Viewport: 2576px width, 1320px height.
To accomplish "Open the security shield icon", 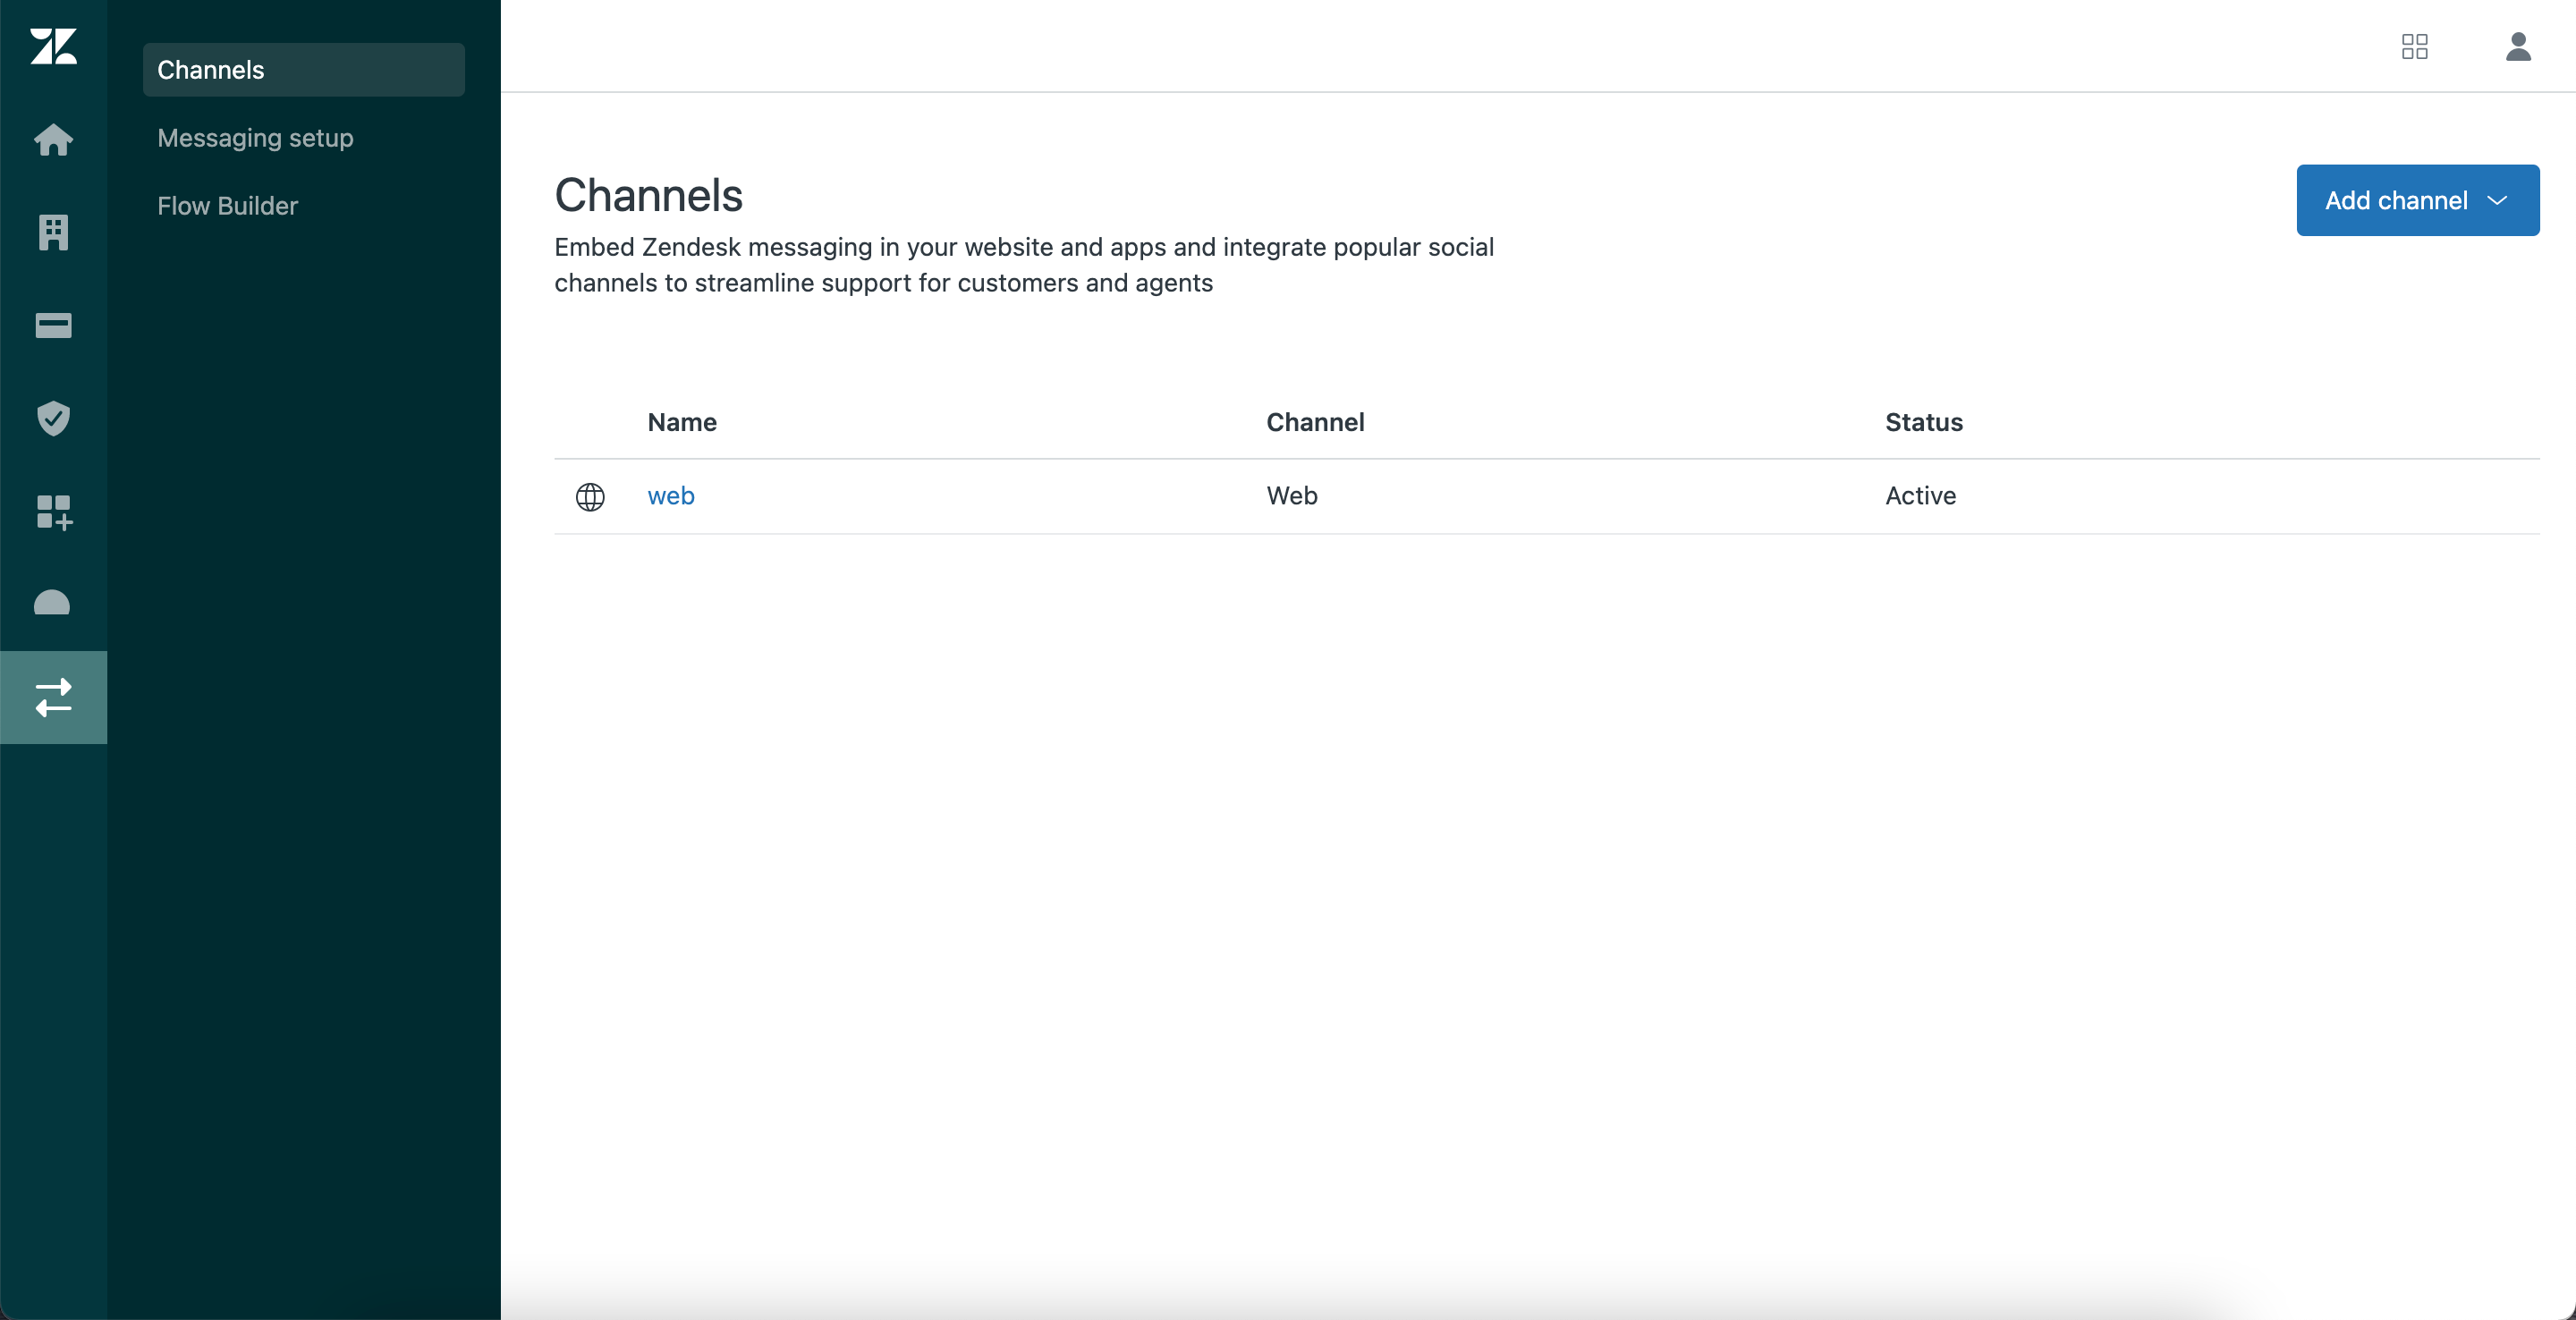I will pos(53,418).
